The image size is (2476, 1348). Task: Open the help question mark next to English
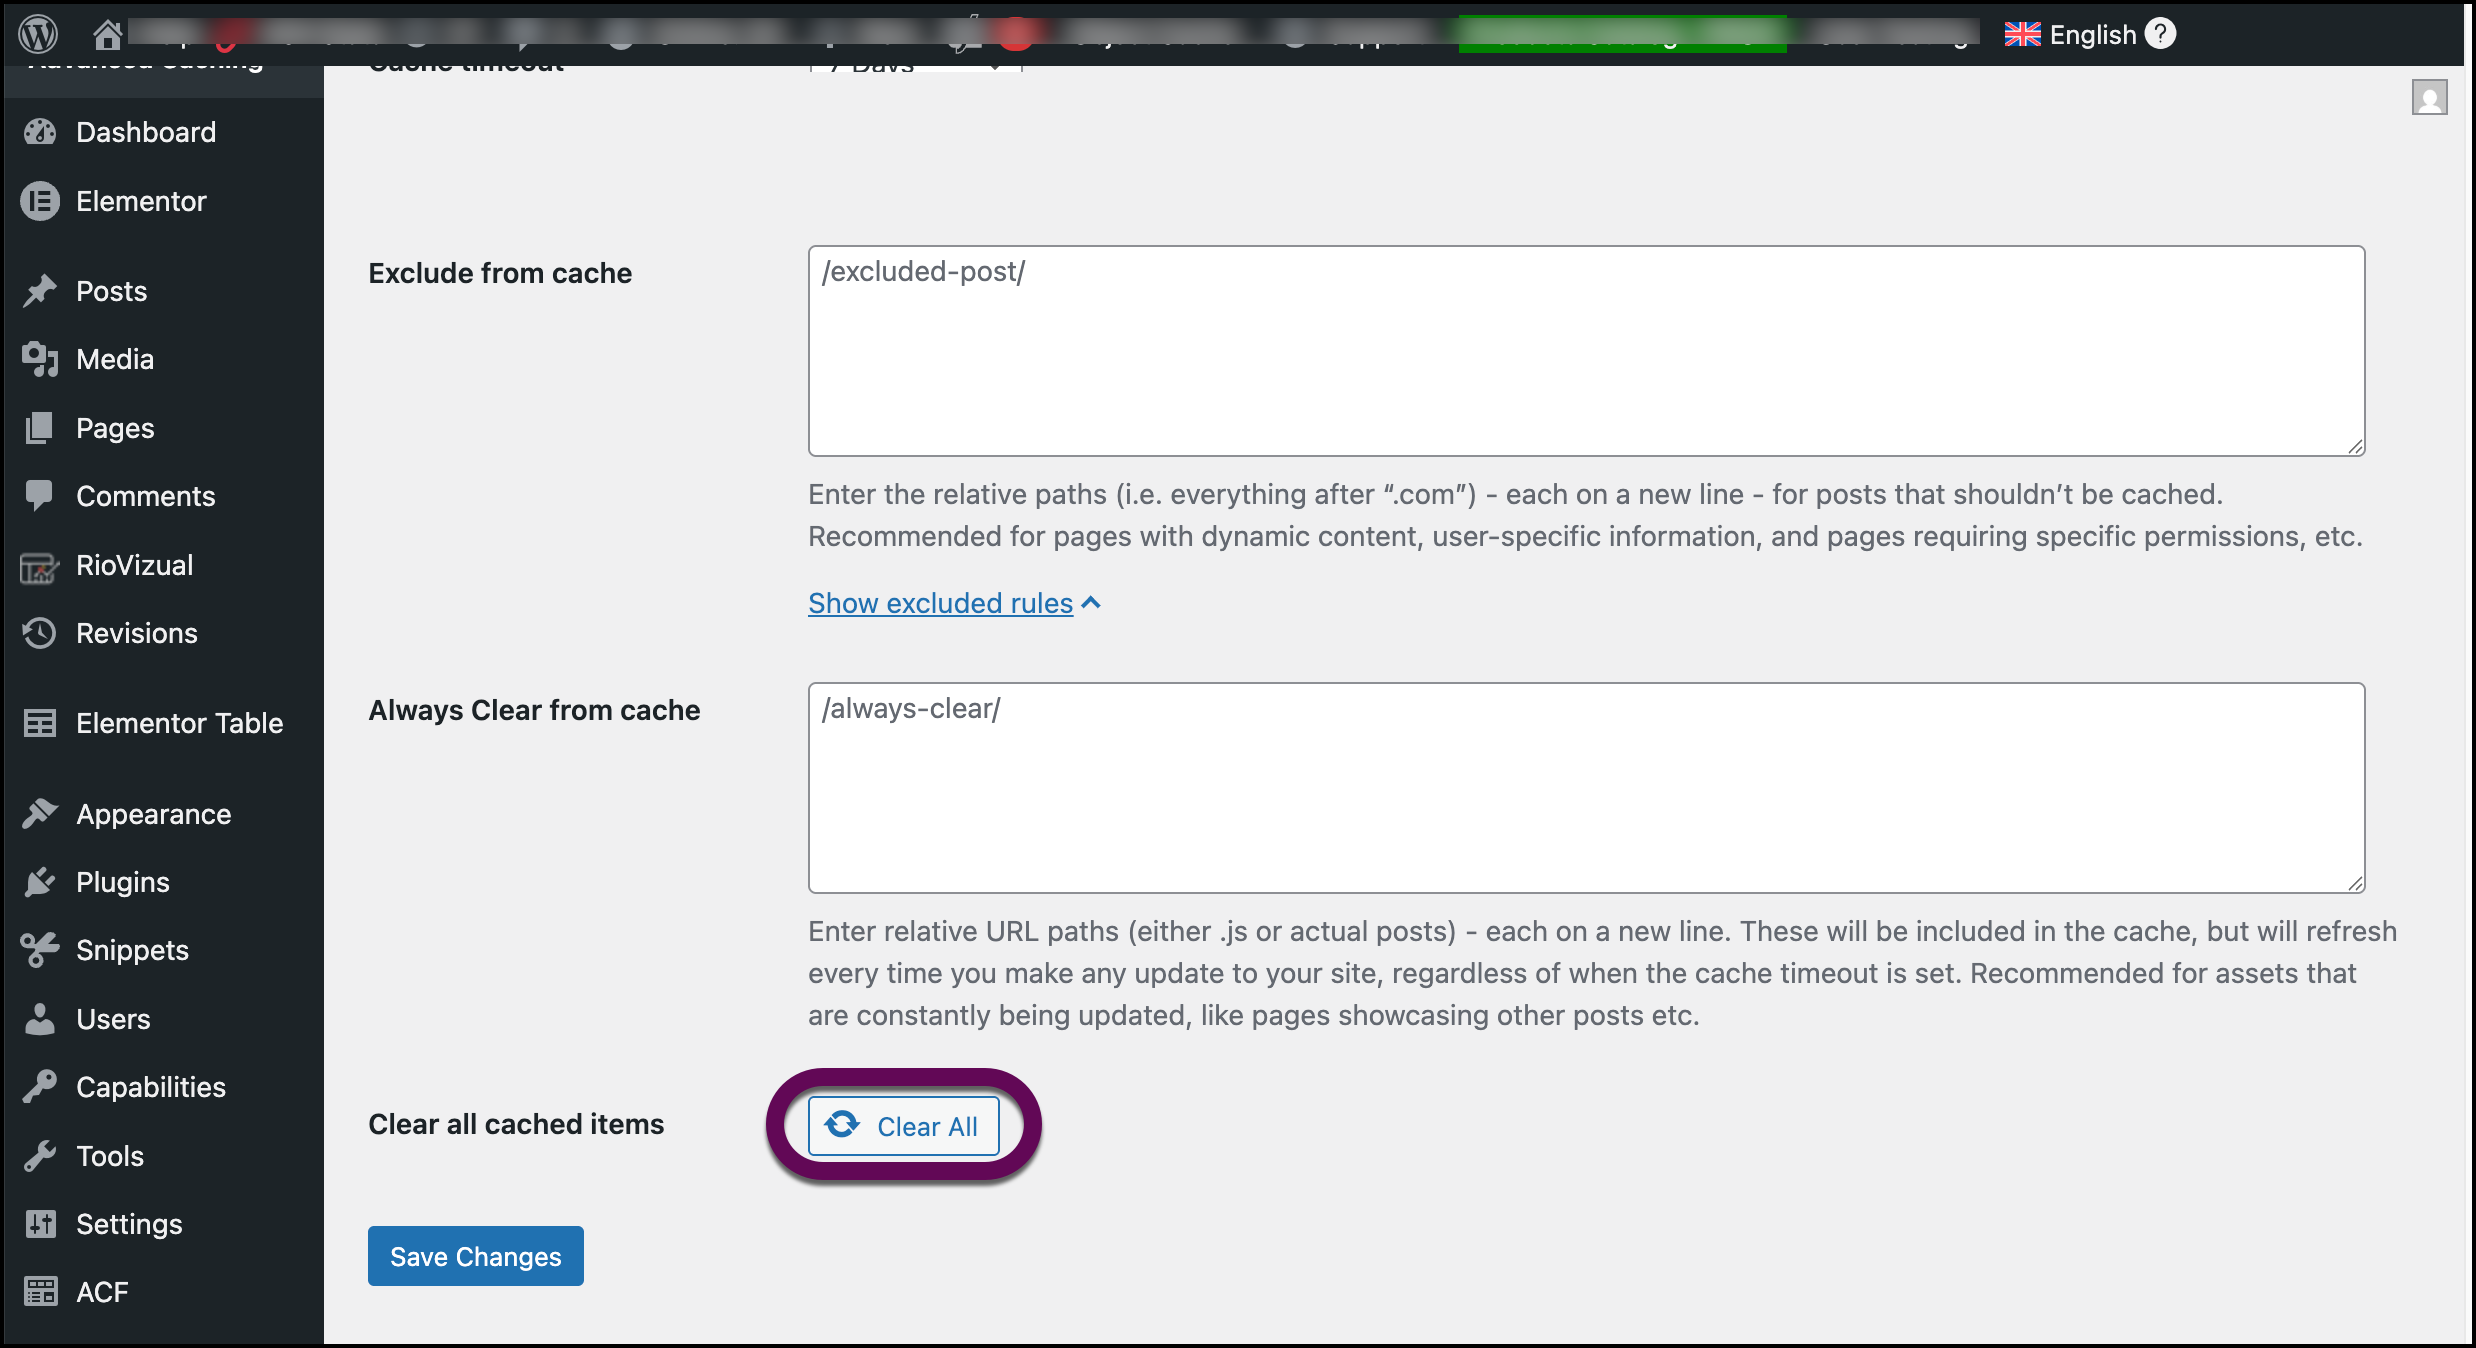coord(2161,33)
